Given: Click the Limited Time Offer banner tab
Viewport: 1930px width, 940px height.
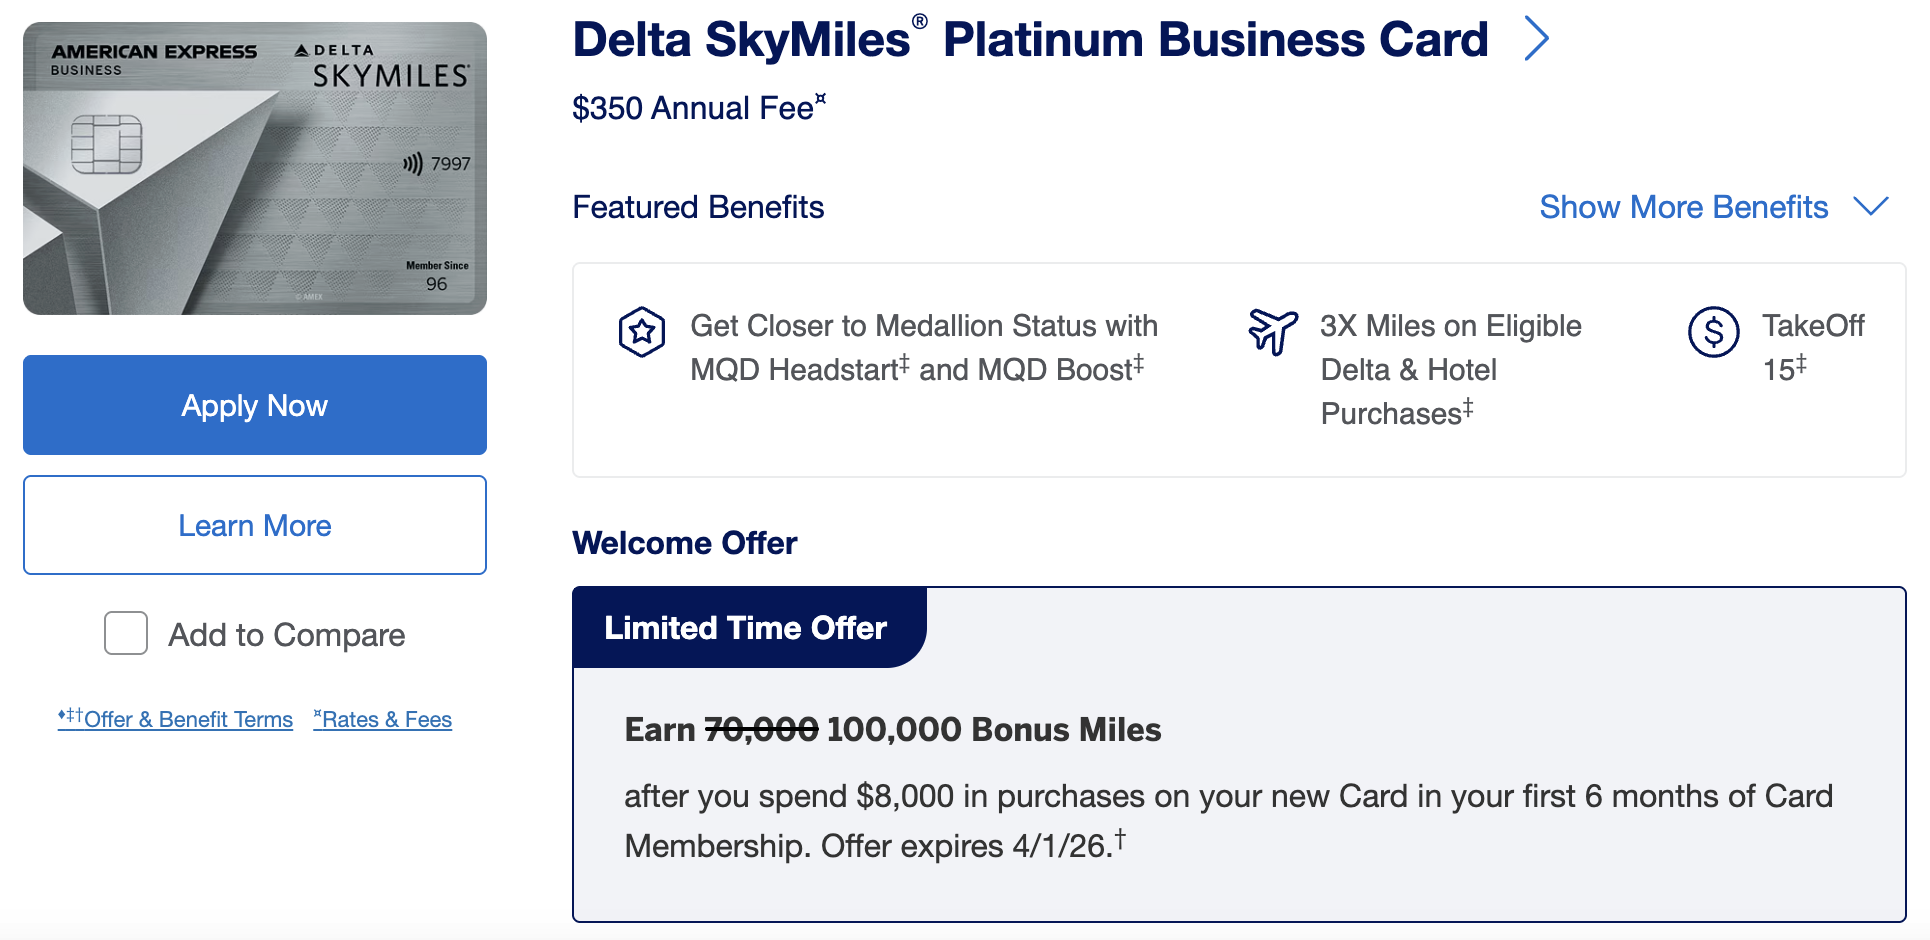Looking at the screenshot, I should [x=746, y=628].
